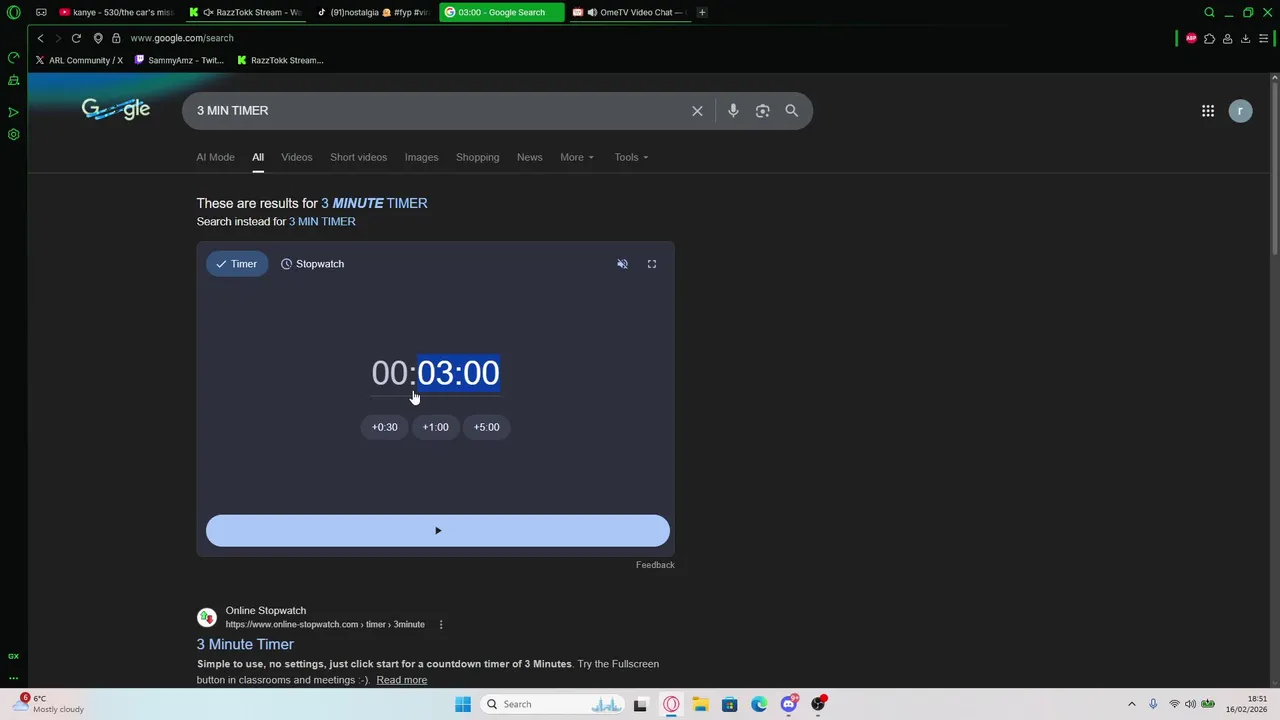Viewport: 1280px width, 720px height.
Task: Switch to the kanye YouTube tab
Action: (x=117, y=13)
